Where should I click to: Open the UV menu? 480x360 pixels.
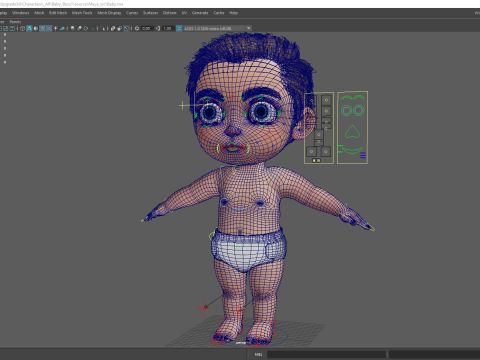pos(184,13)
